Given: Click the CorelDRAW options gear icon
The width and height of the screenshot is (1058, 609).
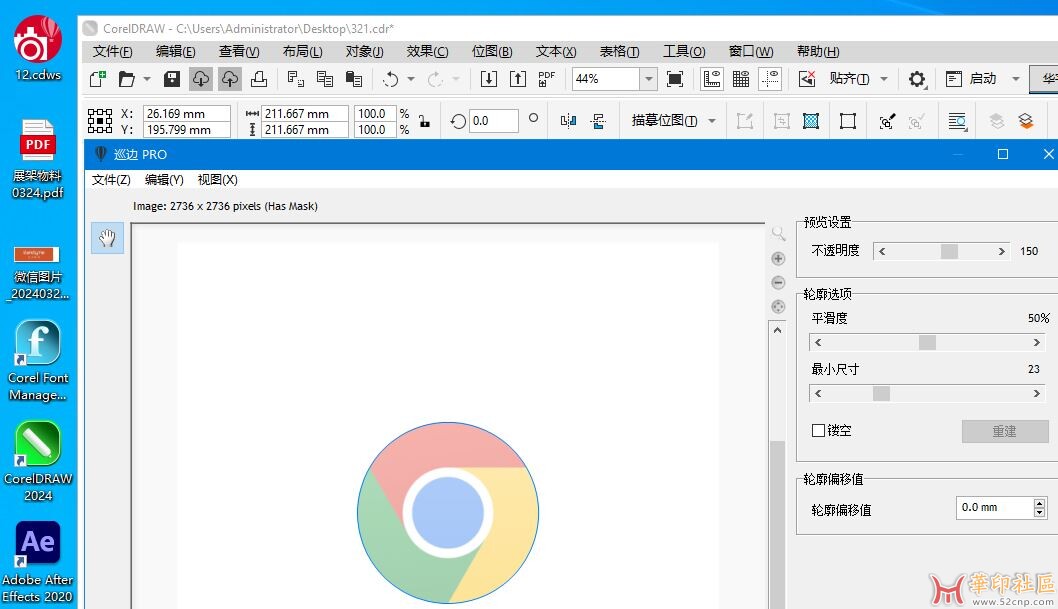Looking at the screenshot, I should [x=916, y=79].
